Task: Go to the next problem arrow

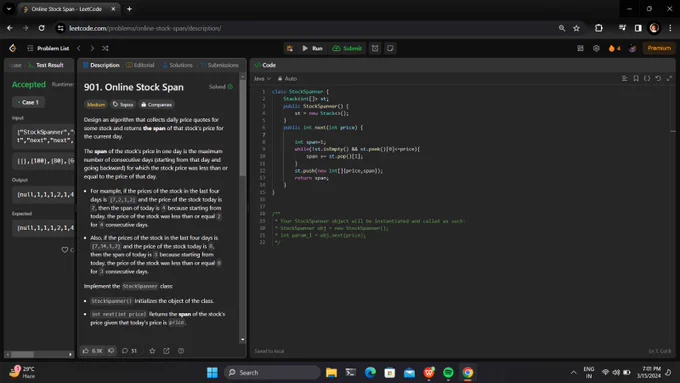Action: [x=92, y=48]
